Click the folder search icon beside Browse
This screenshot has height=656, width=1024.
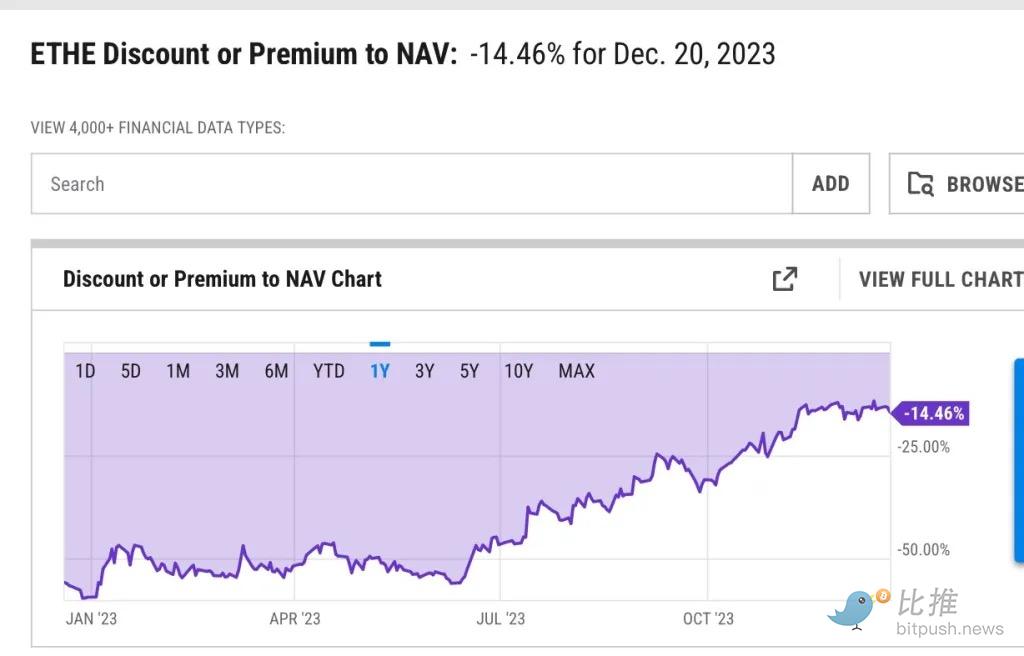tap(920, 184)
